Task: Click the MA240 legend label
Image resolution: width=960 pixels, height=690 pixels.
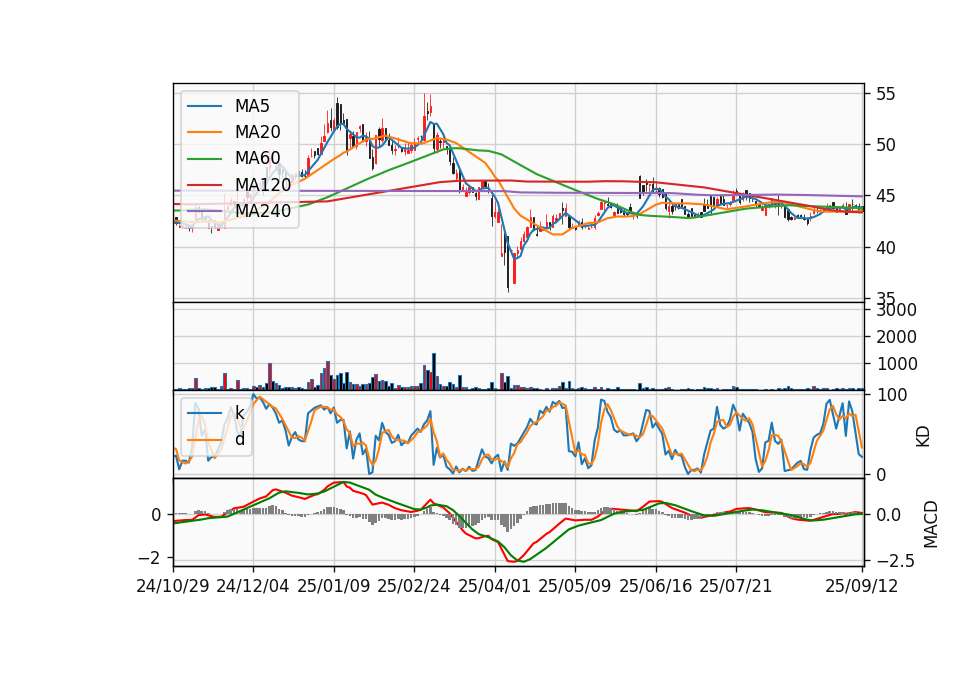Action: coord(263,211)
